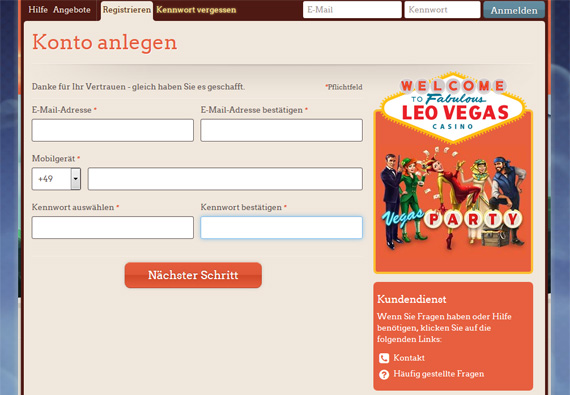Viewport: 570px width, 395px height.
Task: Click the Anmelden button
Action: click(x=514, y=10)
